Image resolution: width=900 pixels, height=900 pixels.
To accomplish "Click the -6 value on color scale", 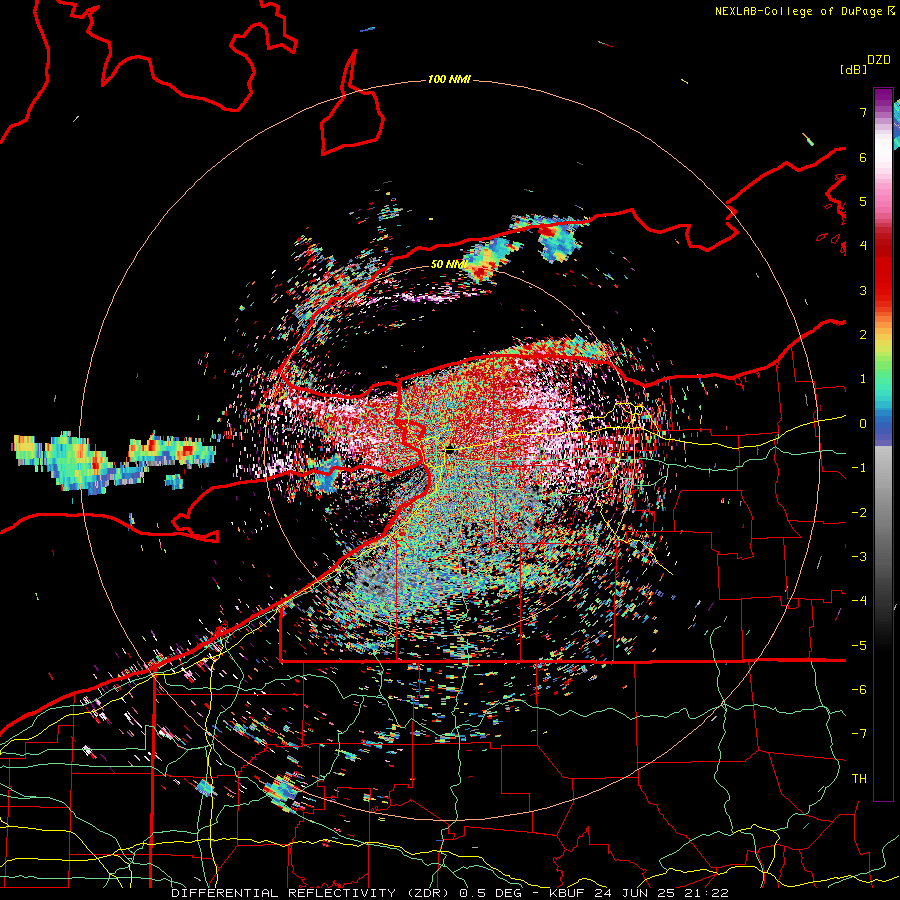I will point(859,690).
